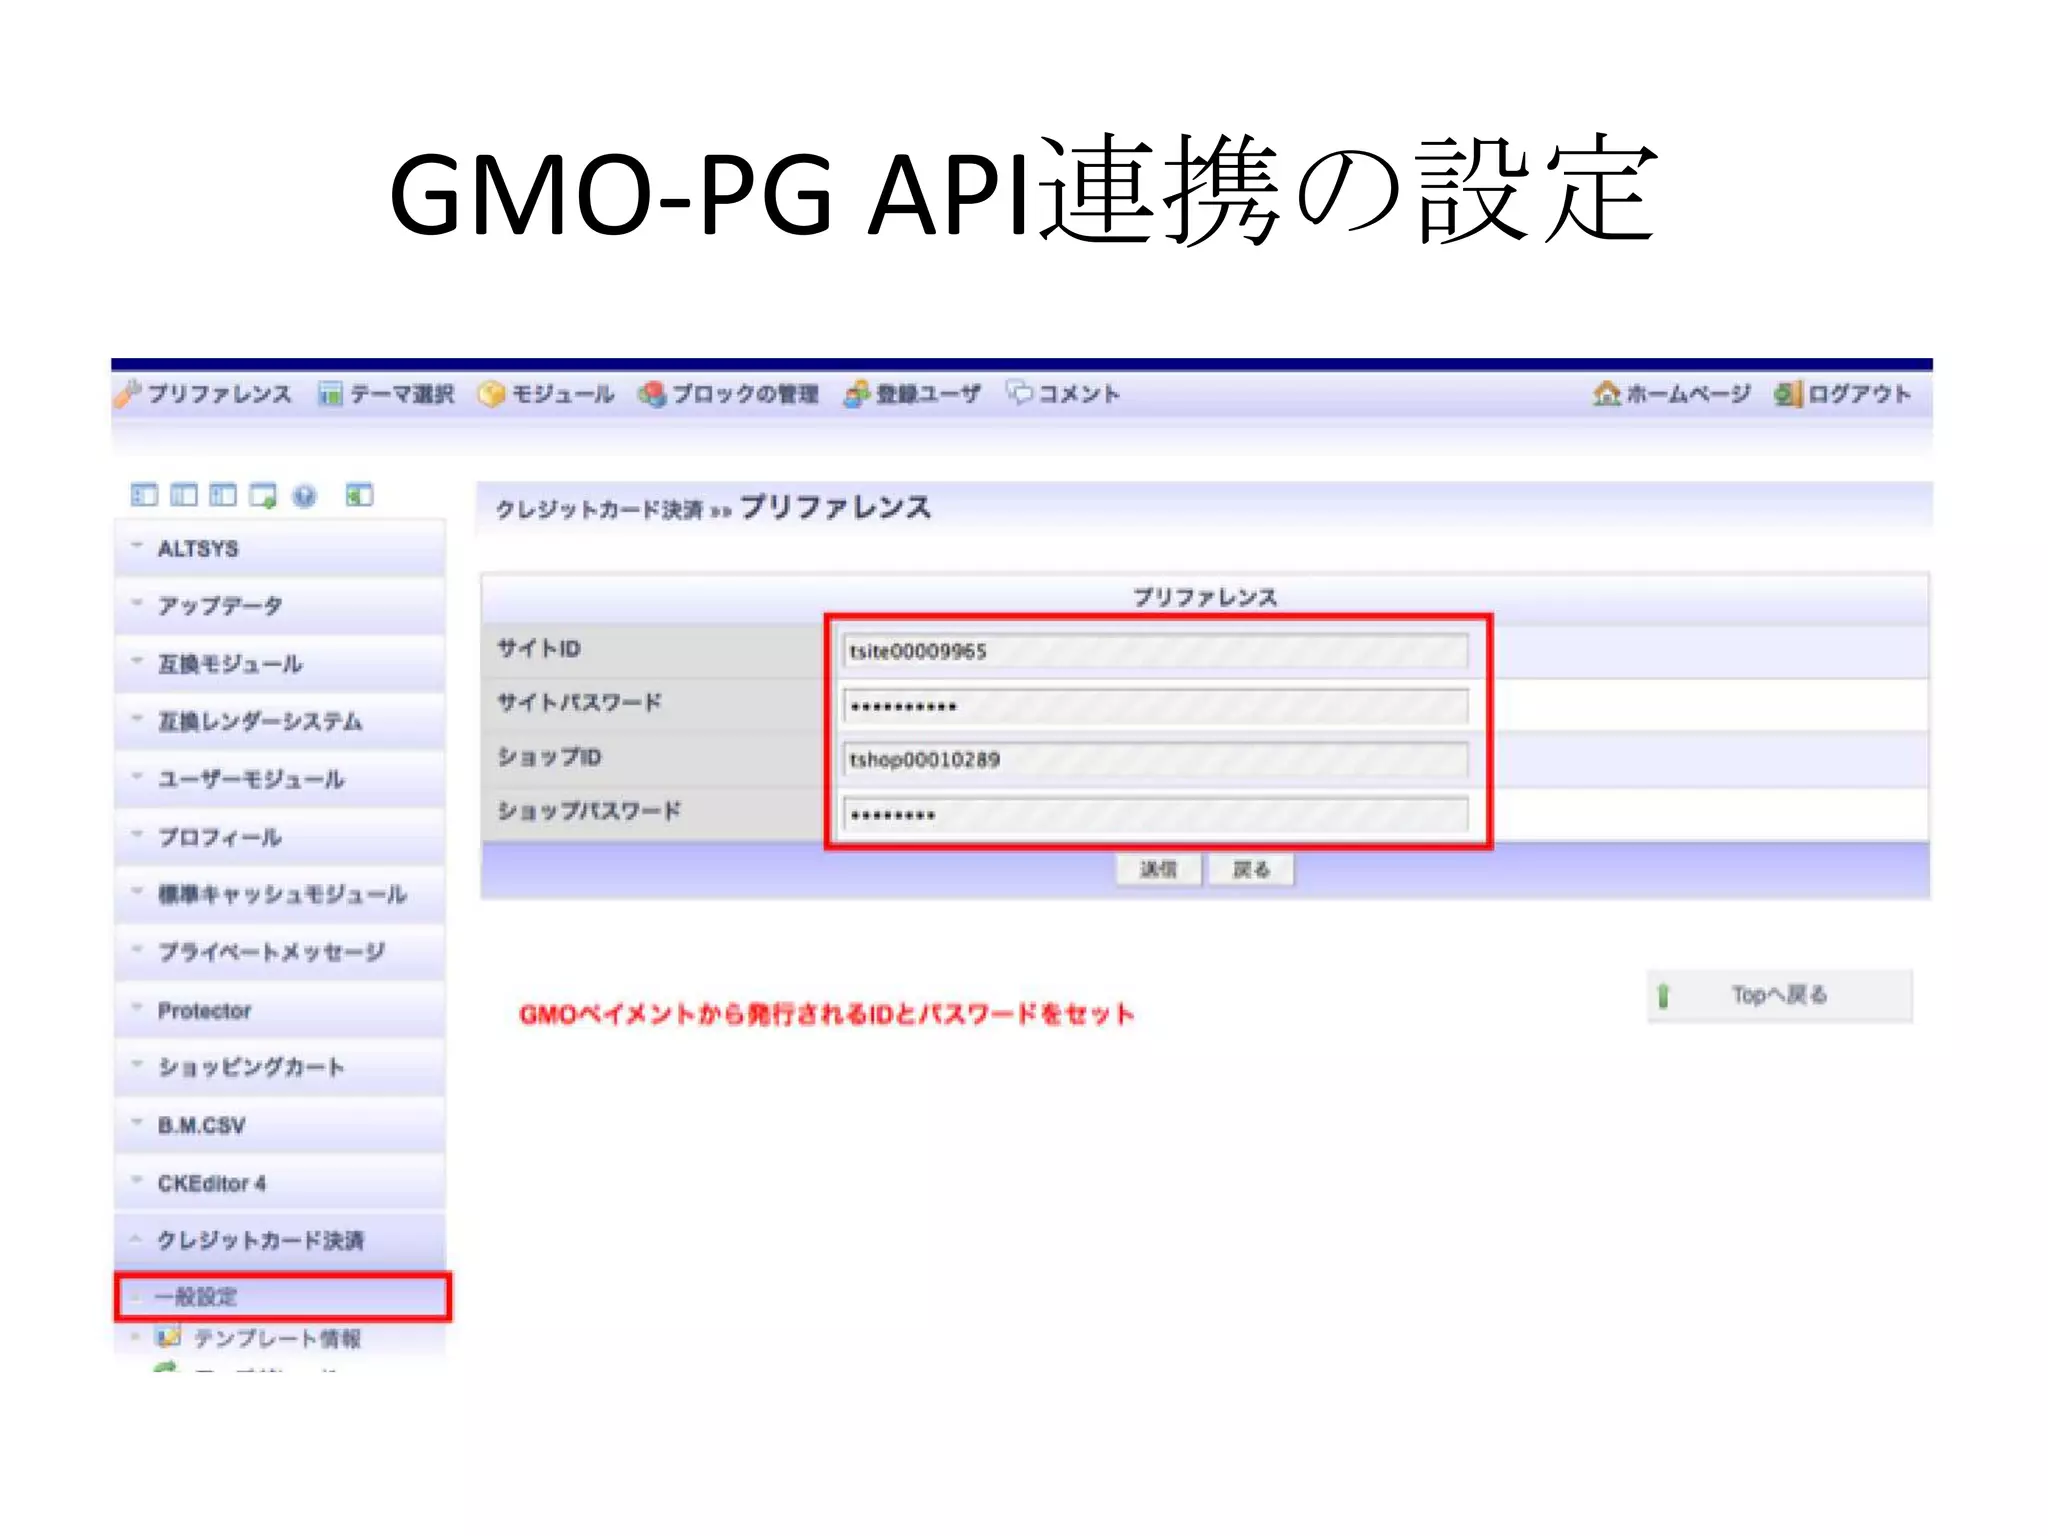This screenshot has width=2048, height=1536.
Task: Open プリファレンス in the top navigation bar
Action: click(203, 394)
